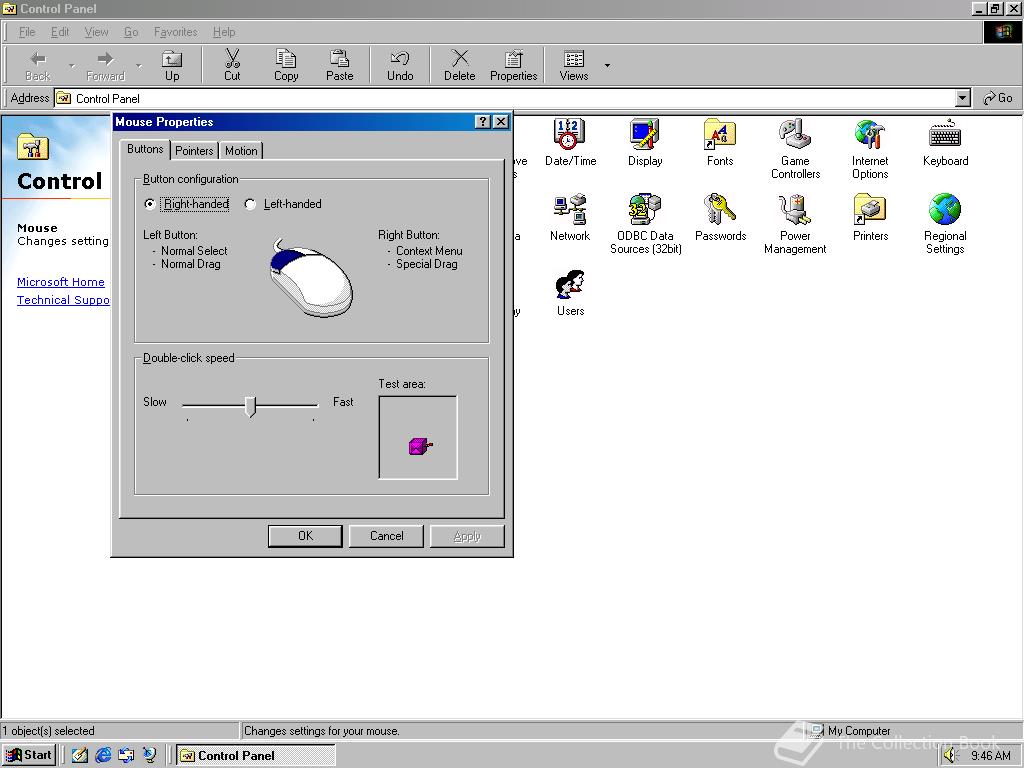Open the Regional Settings icon

[945, 224]
